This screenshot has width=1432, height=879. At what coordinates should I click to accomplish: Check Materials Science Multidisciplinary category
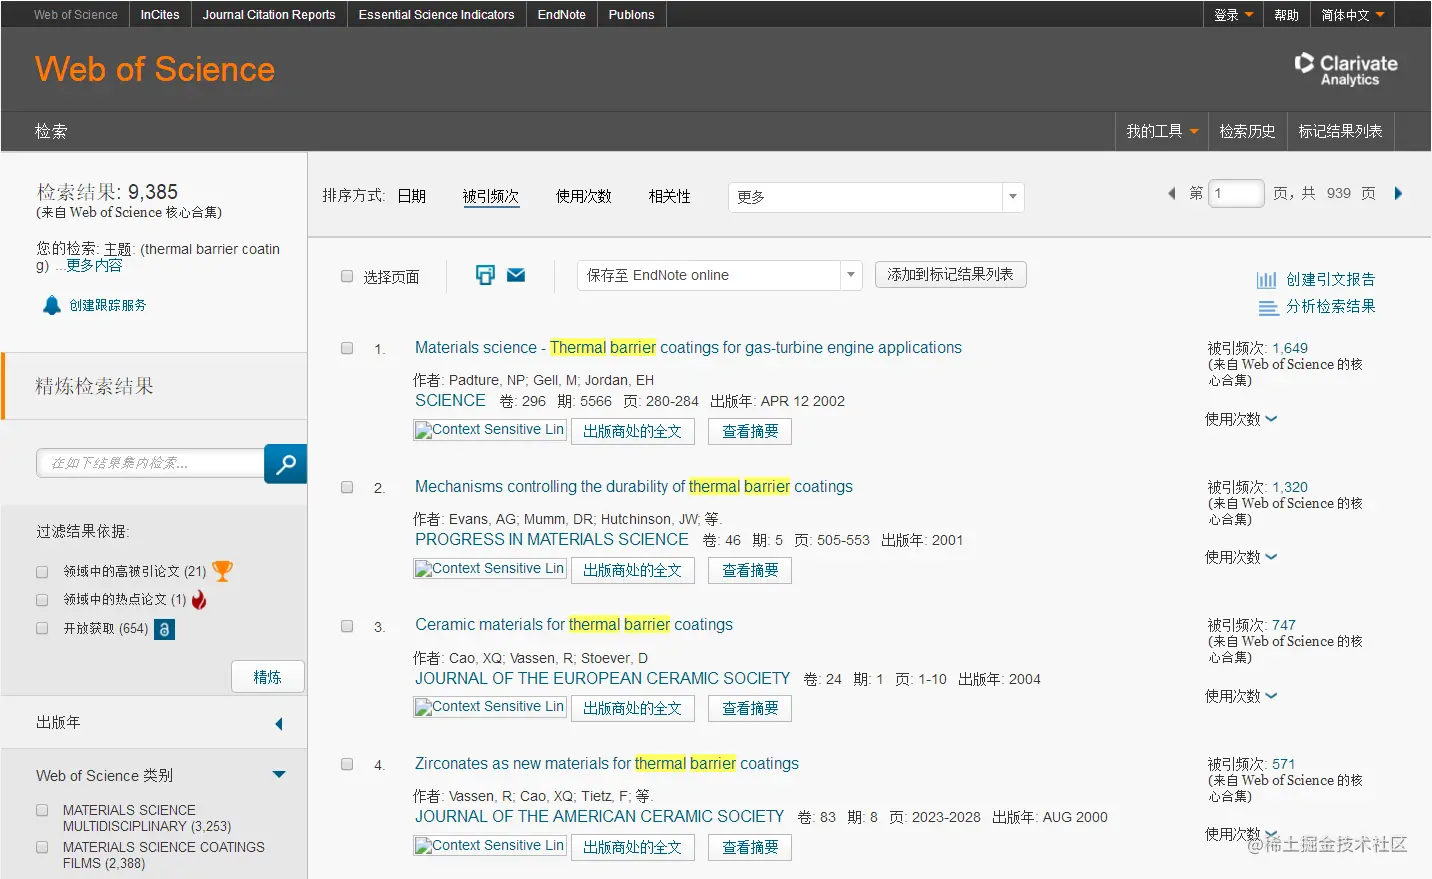click(42, 810)
